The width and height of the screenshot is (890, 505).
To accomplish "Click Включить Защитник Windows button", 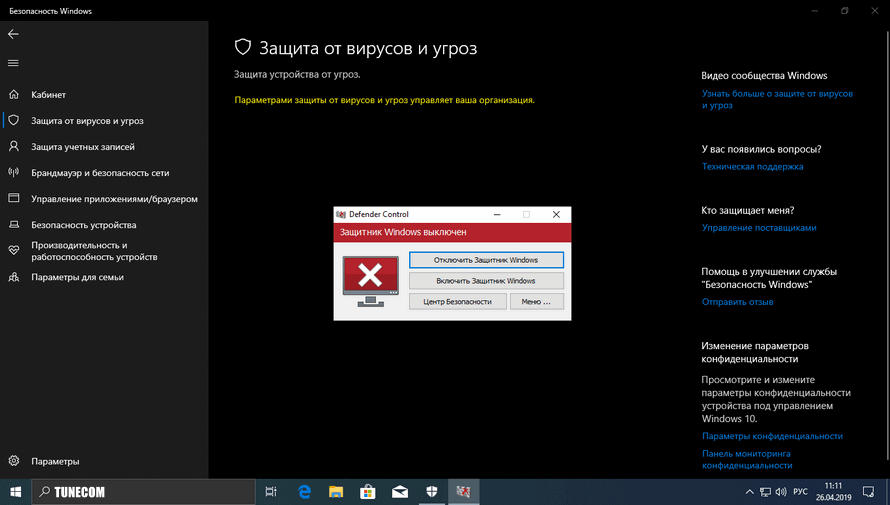I will pos(486,281).
